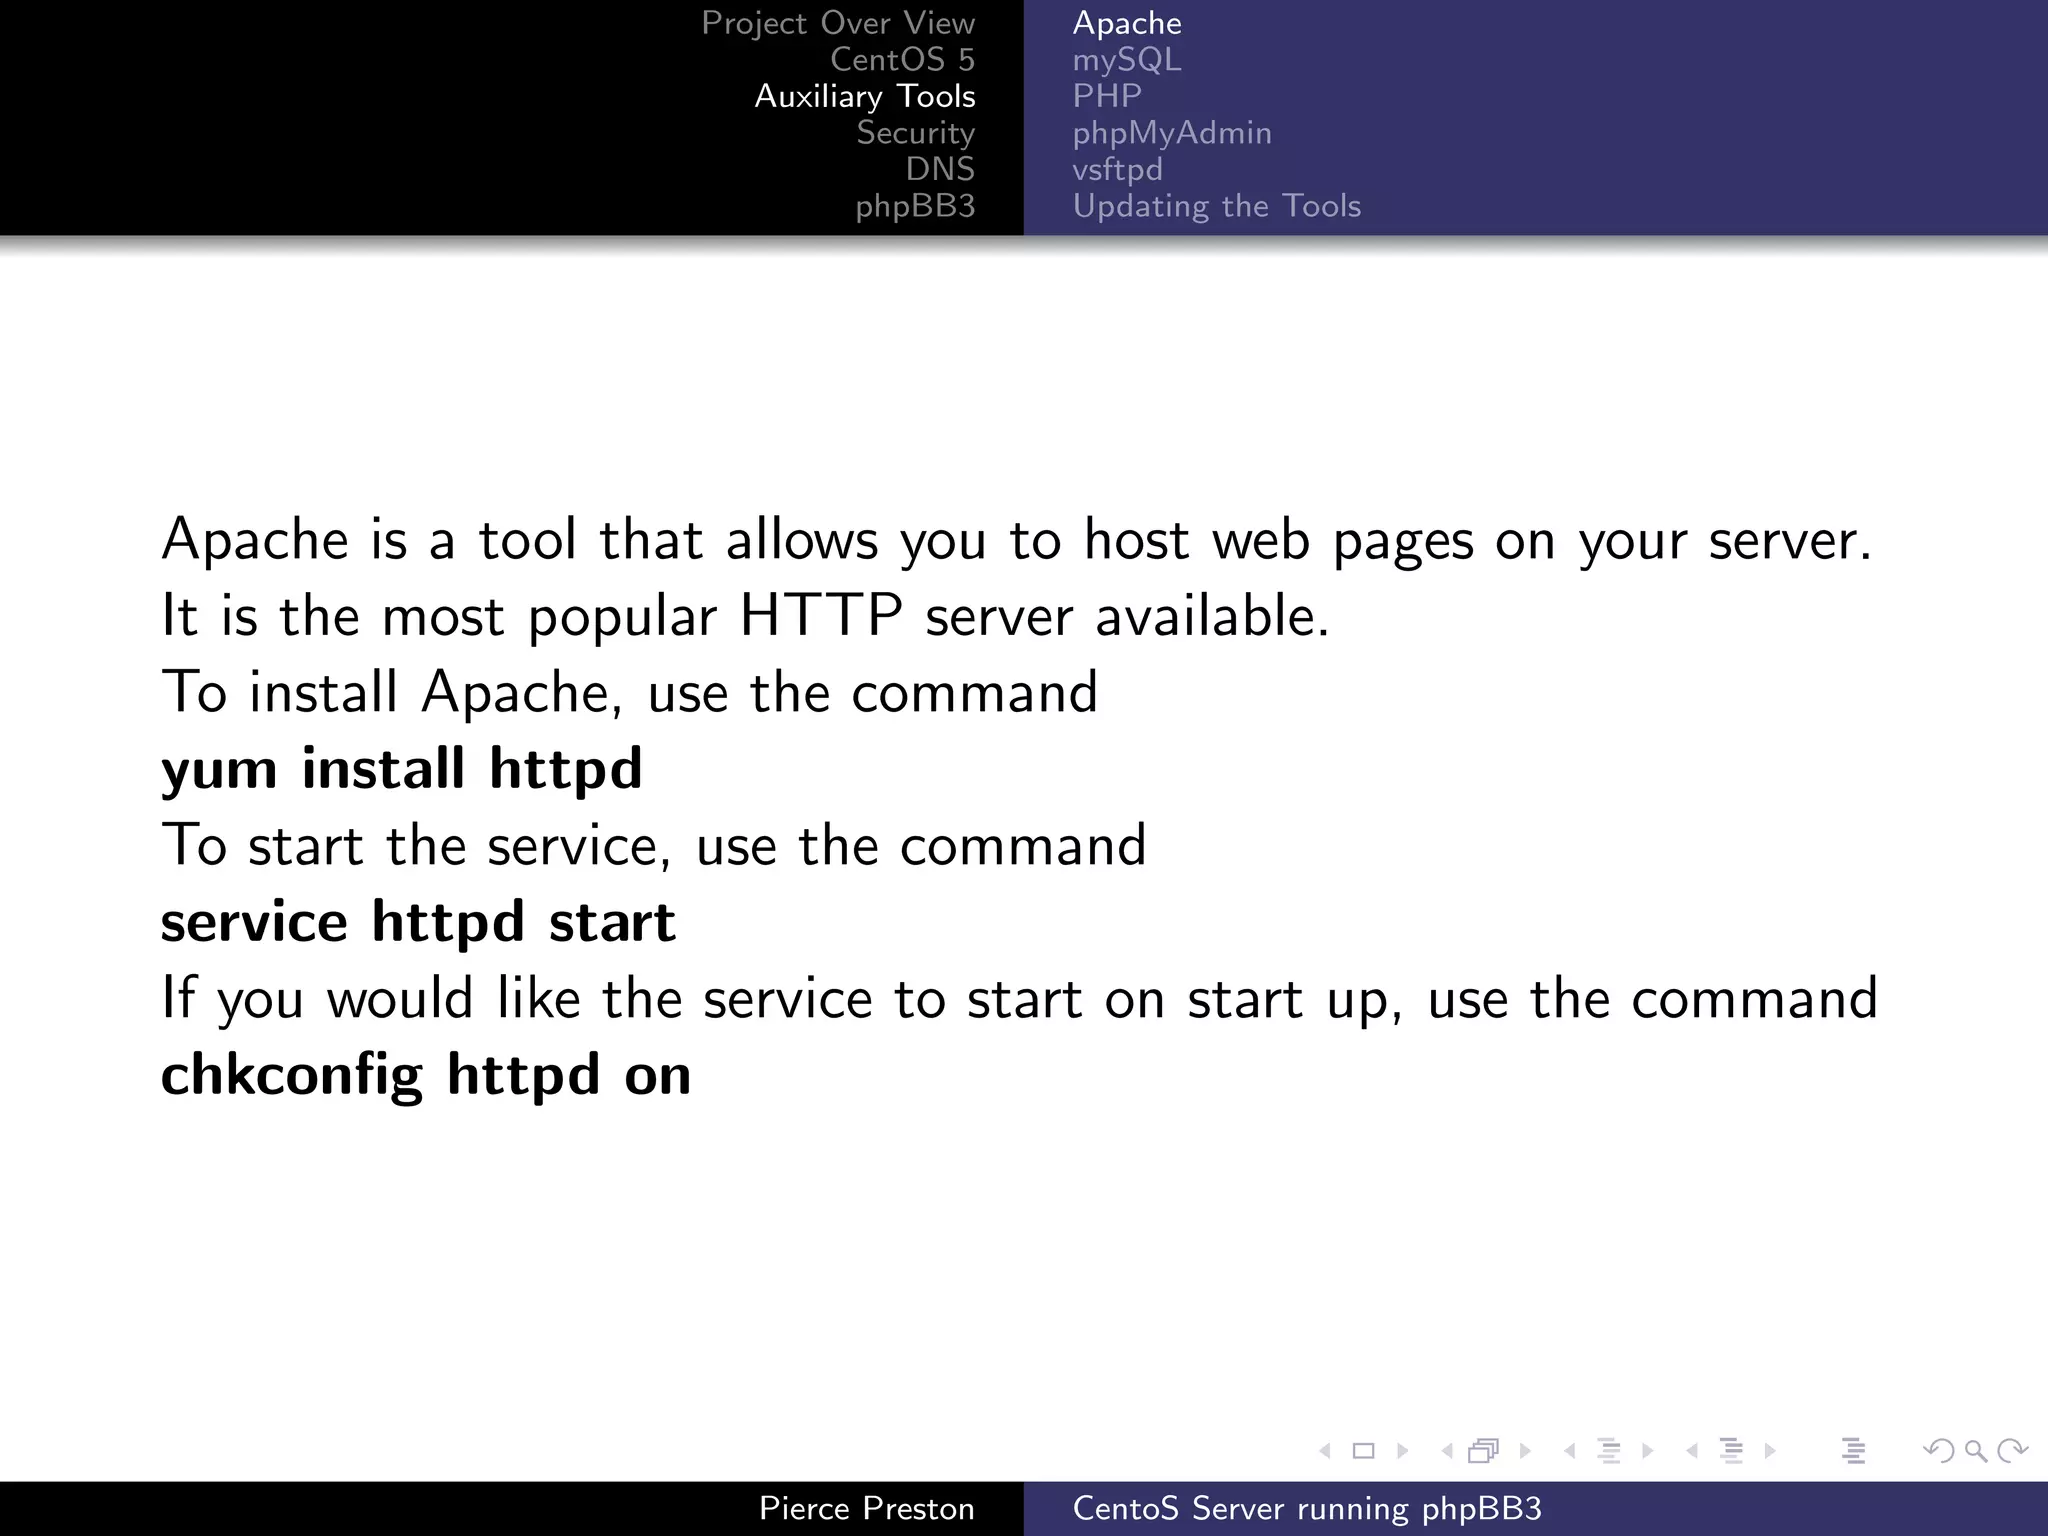Click the presentation outline icon
Screen dimensions: 2048x1536
(1853, 1451)
